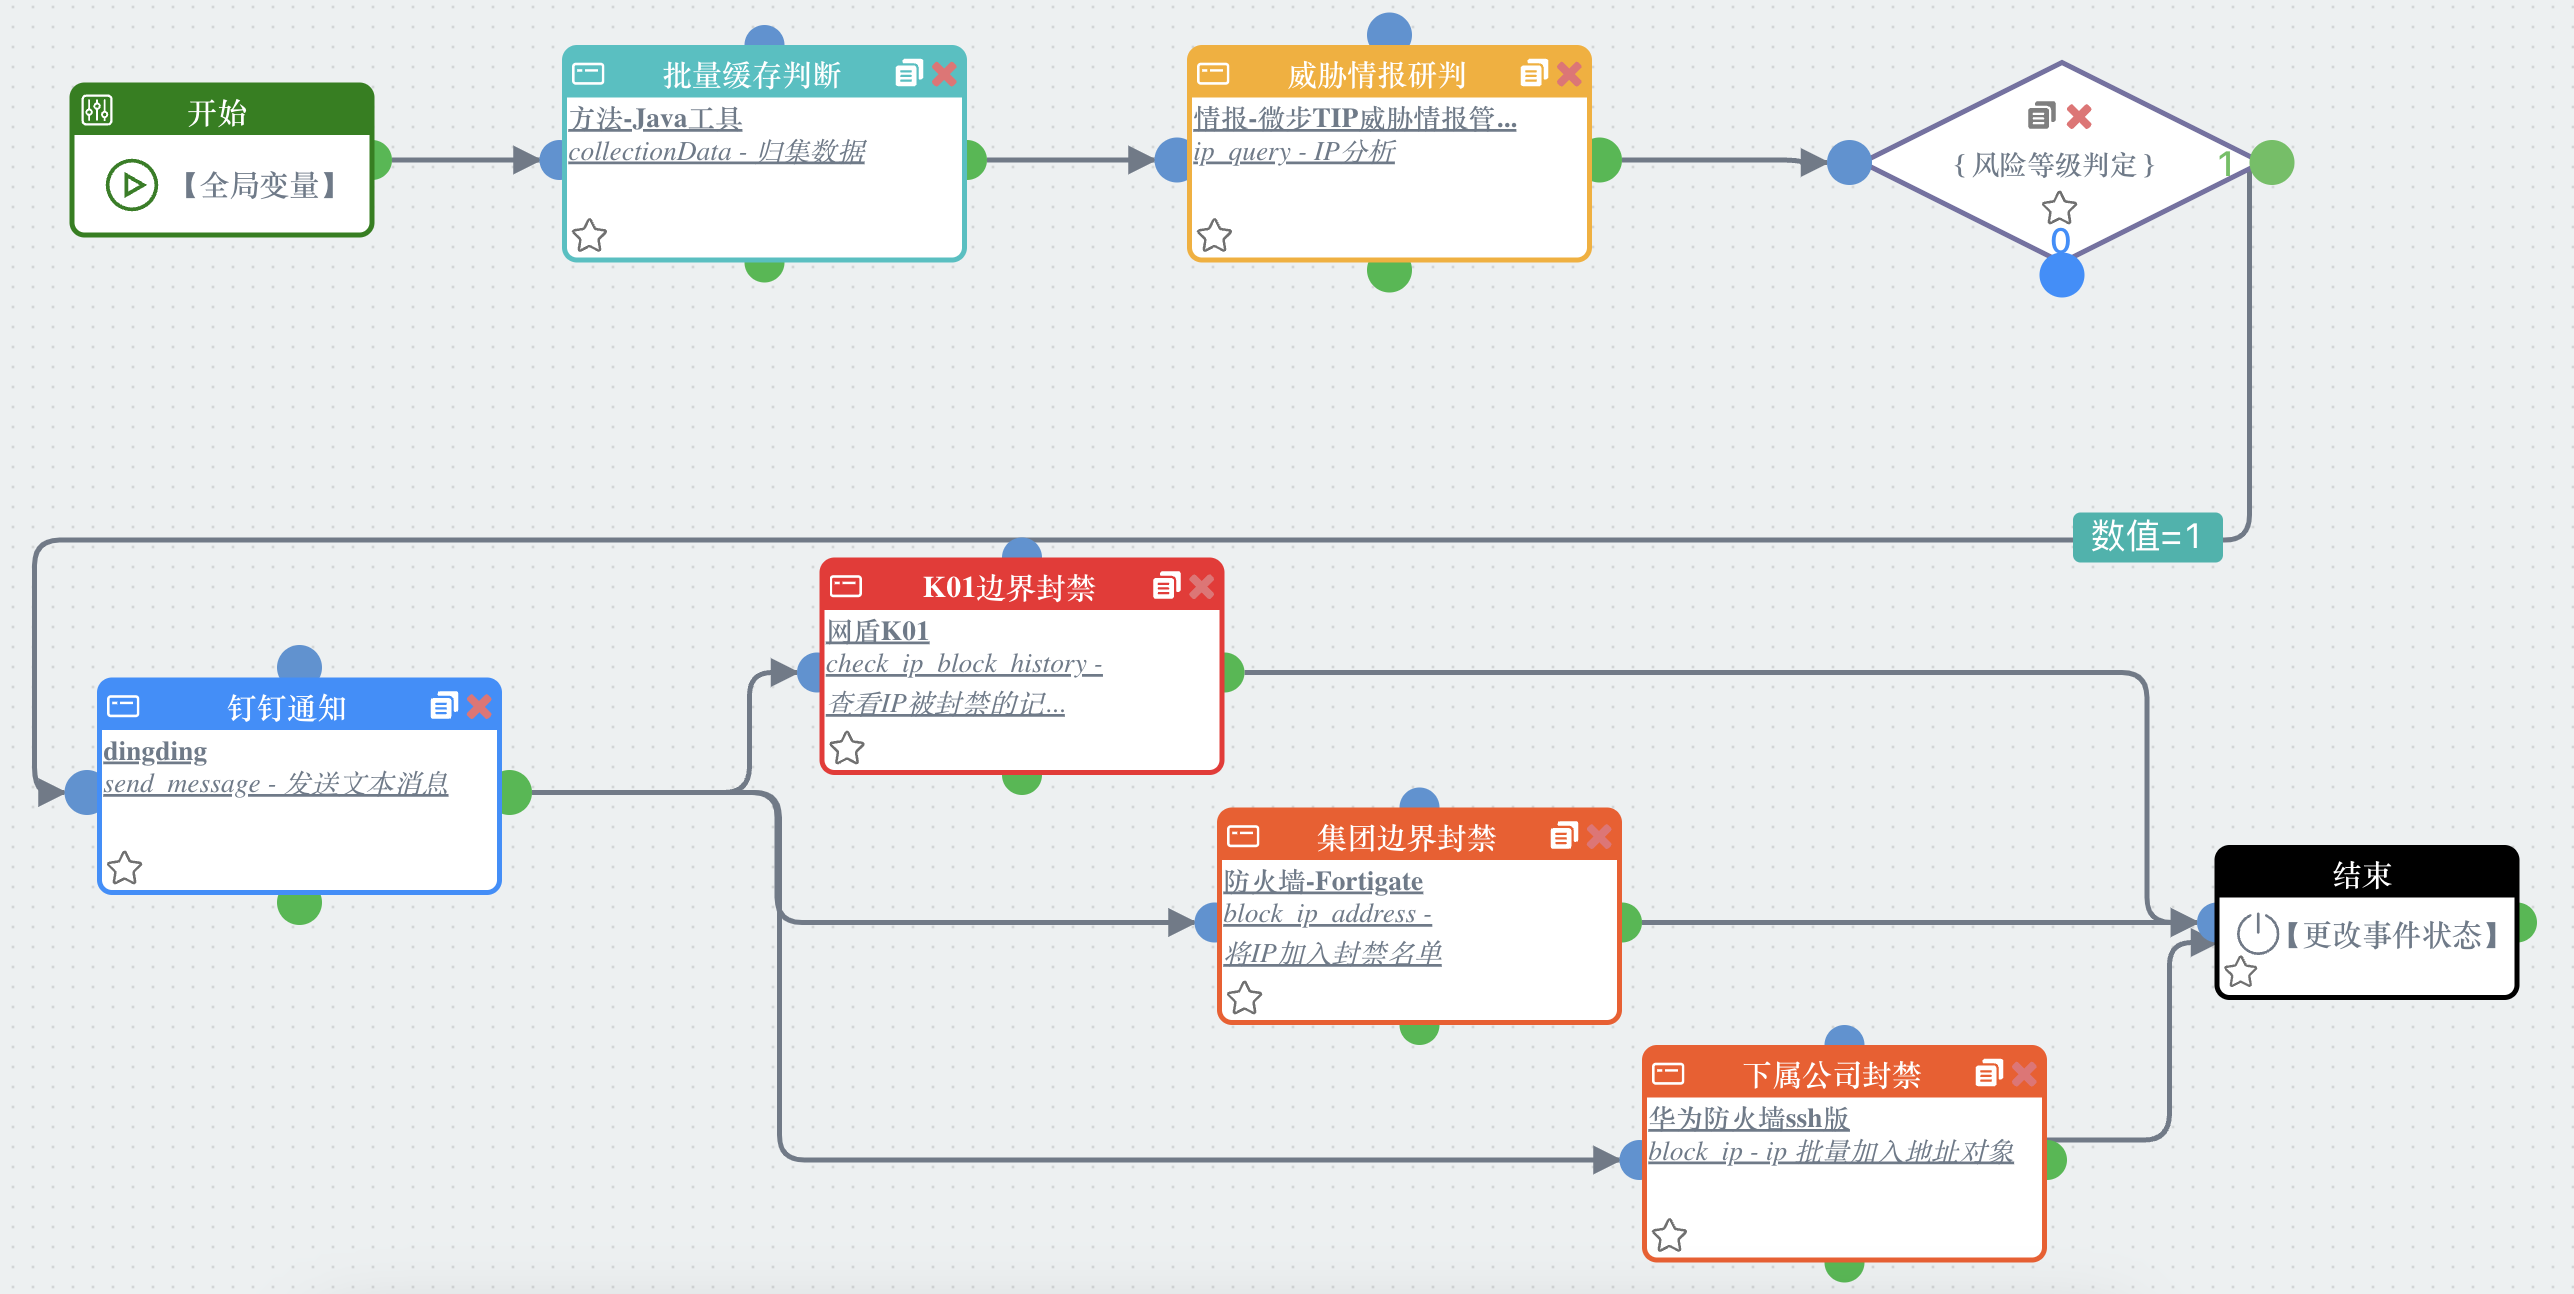Viewport: 2574px width, 1294px height.
Task: Click the power icon in 结束 node
Action: [2256, 934]
